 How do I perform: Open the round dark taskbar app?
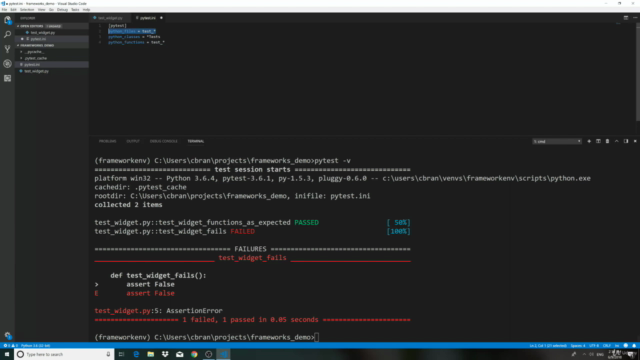click(209, 354)
